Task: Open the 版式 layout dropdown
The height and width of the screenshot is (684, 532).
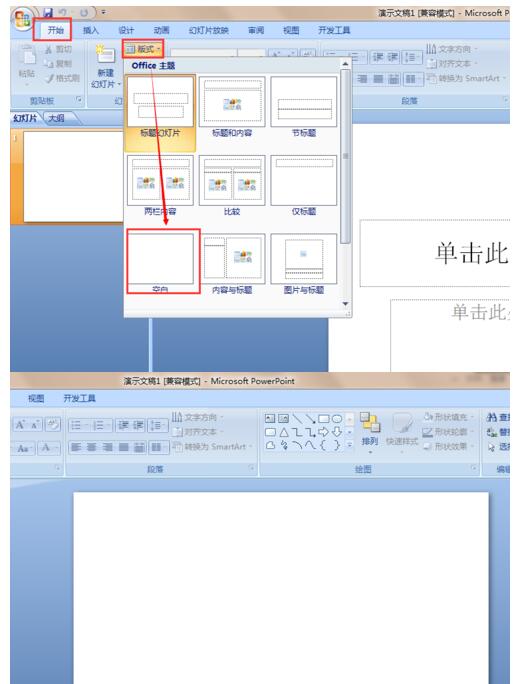Action: [x=143, y=49]
